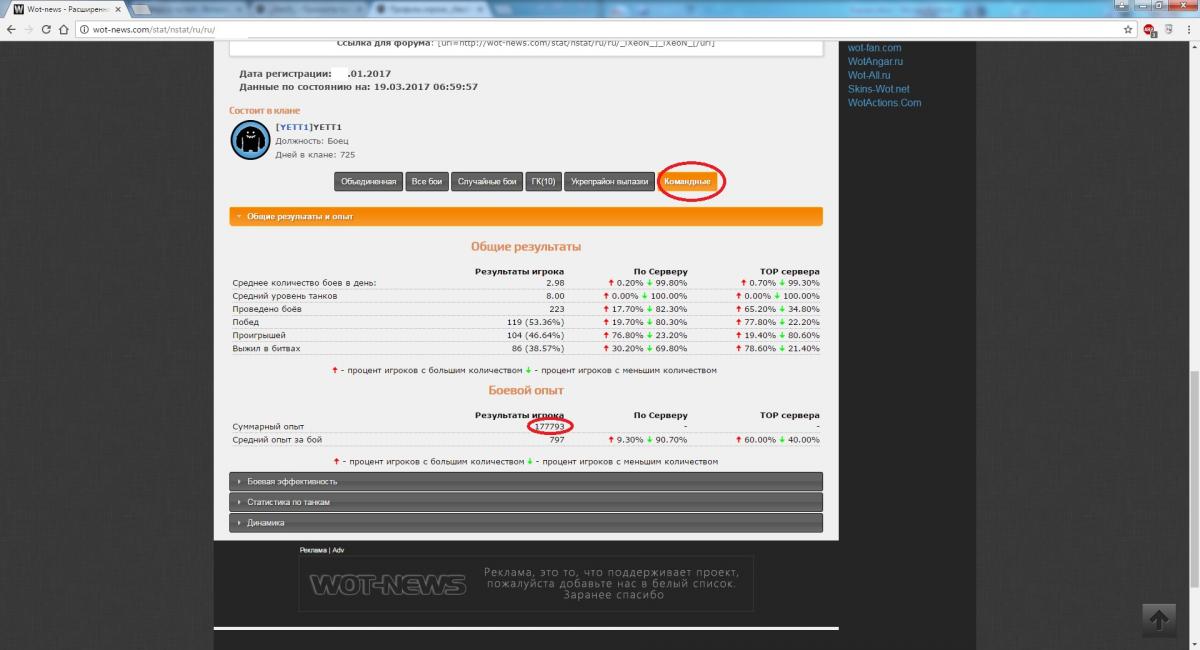
Task: Bookmark page with star icon
Action: coord(1128,30)
